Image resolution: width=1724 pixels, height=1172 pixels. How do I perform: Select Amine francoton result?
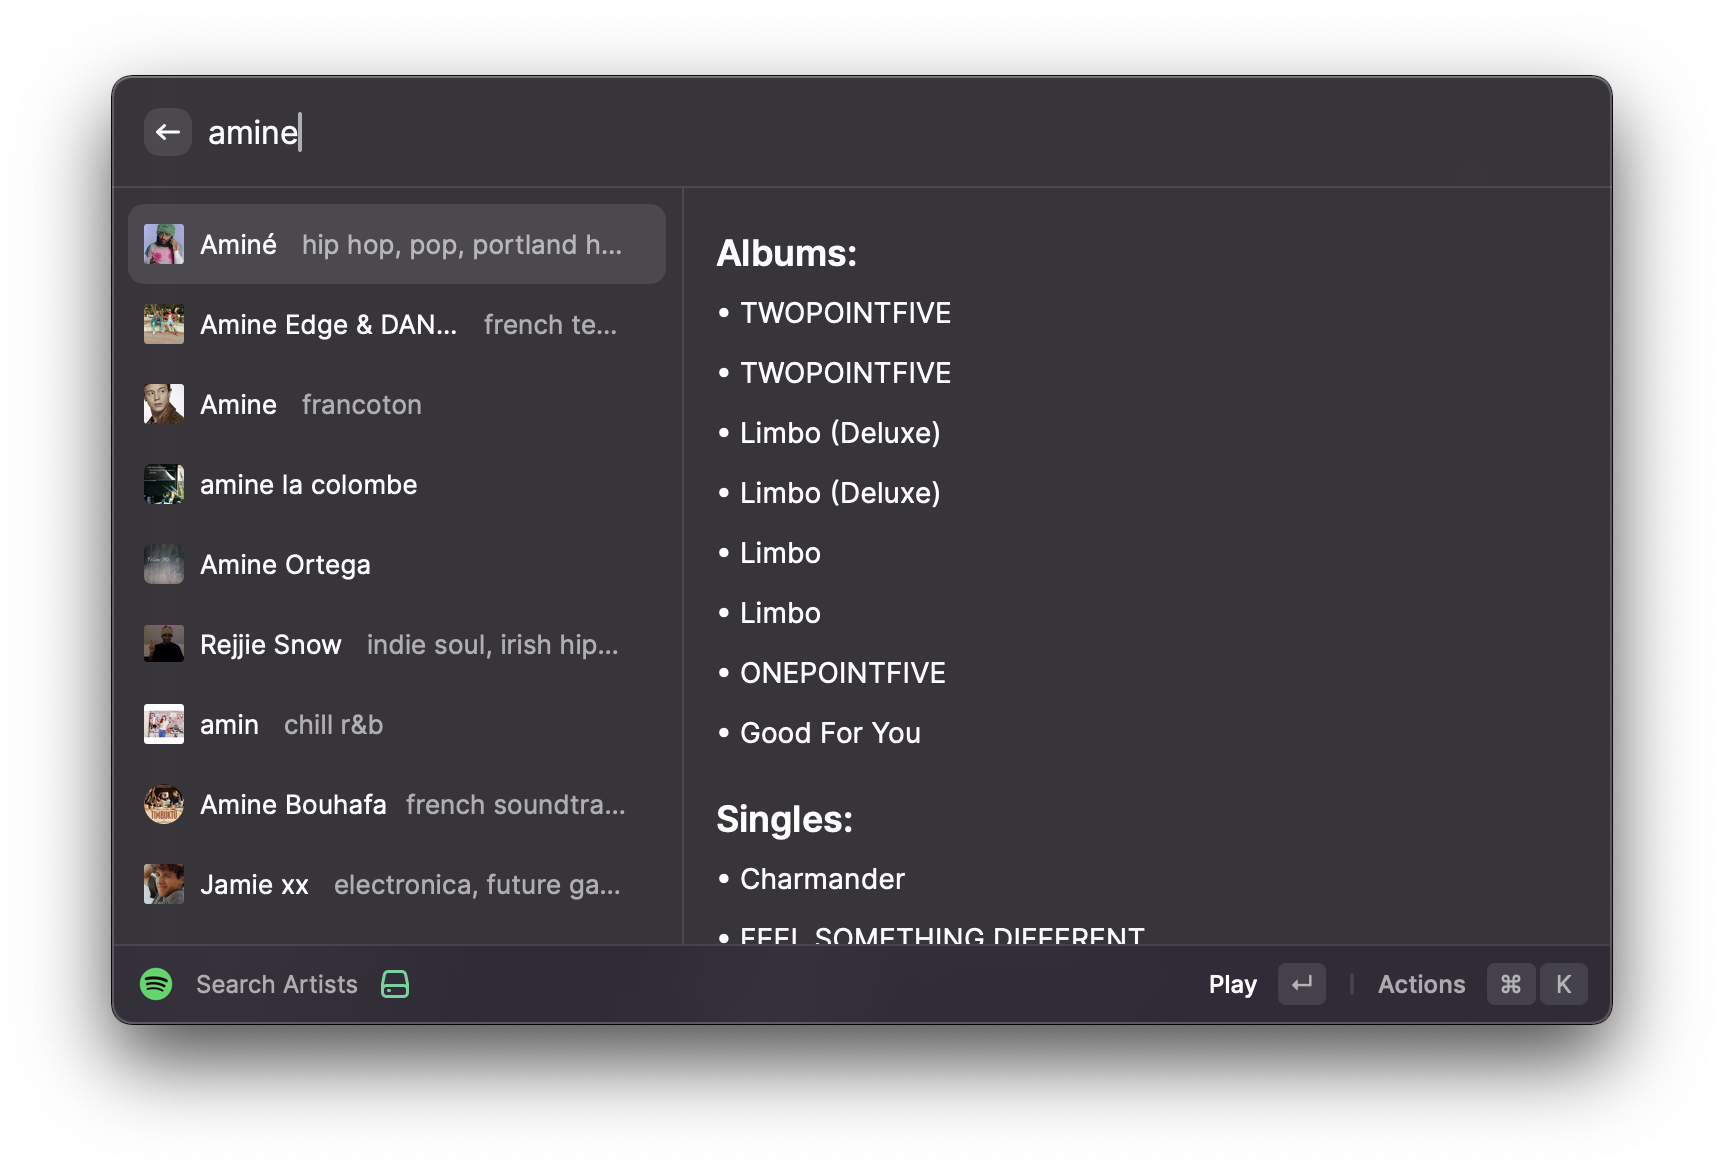tap(397, 404)
